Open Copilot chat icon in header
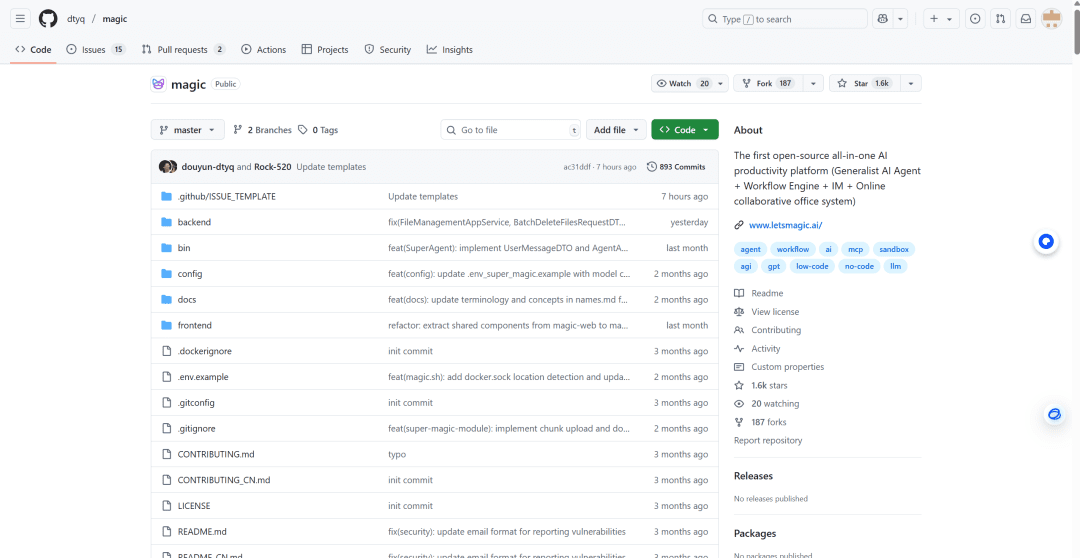This screenshot has width=1080, height=558. coord(882,19)
